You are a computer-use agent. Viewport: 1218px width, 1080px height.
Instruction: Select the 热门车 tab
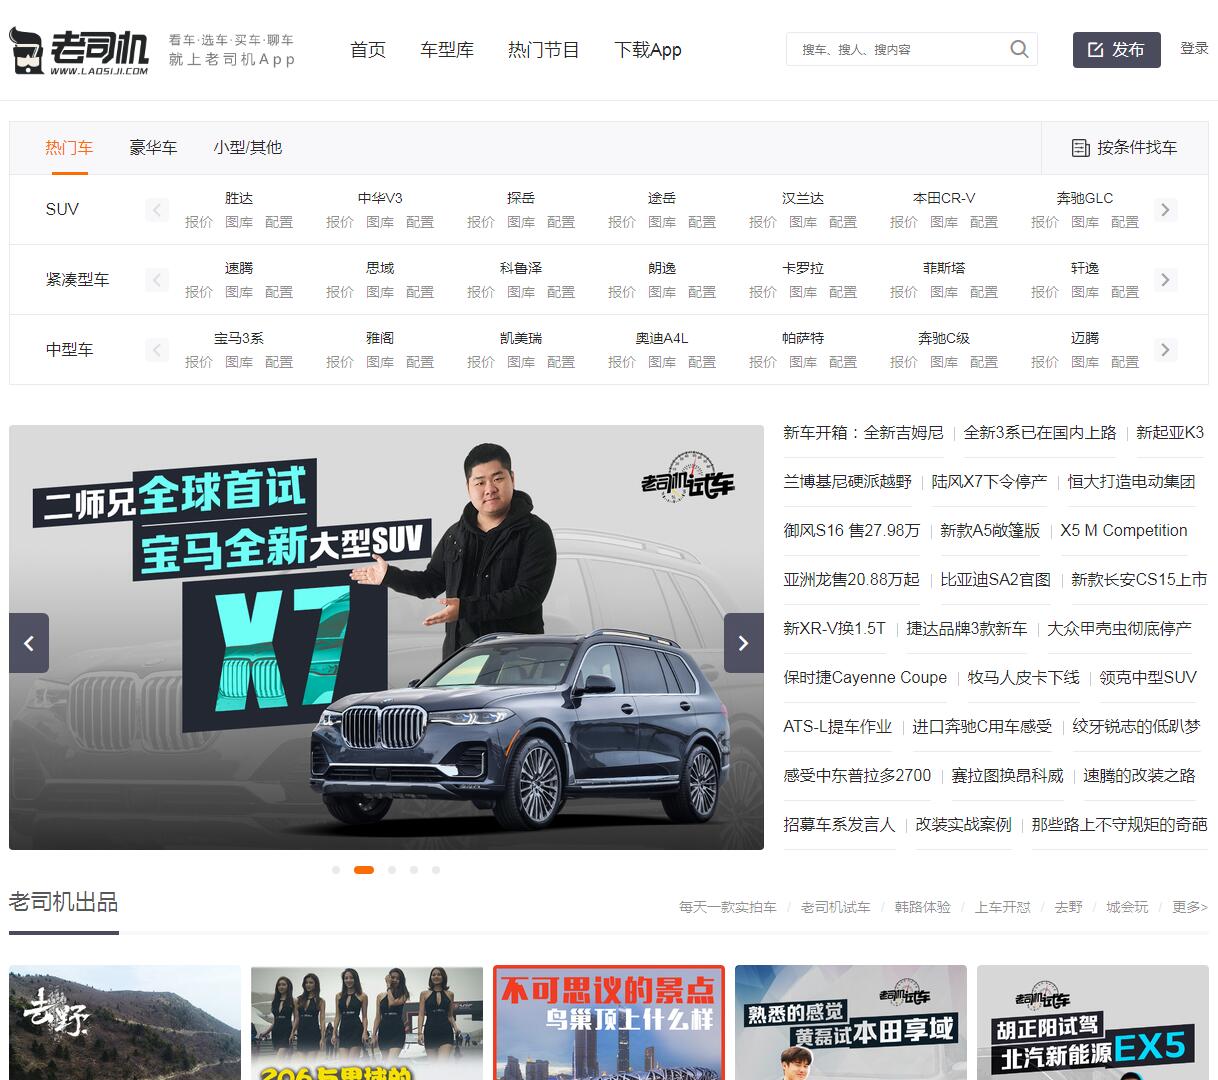69,148
